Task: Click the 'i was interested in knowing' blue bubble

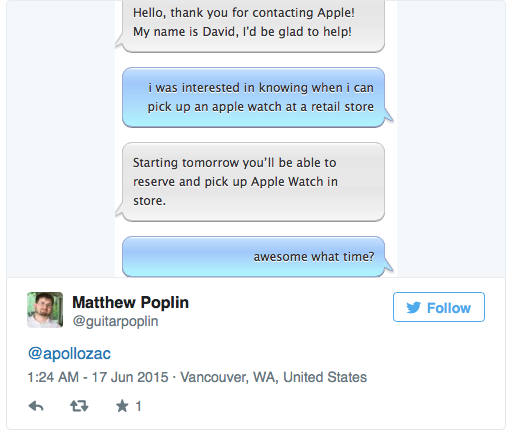Action: pos(256,97)
